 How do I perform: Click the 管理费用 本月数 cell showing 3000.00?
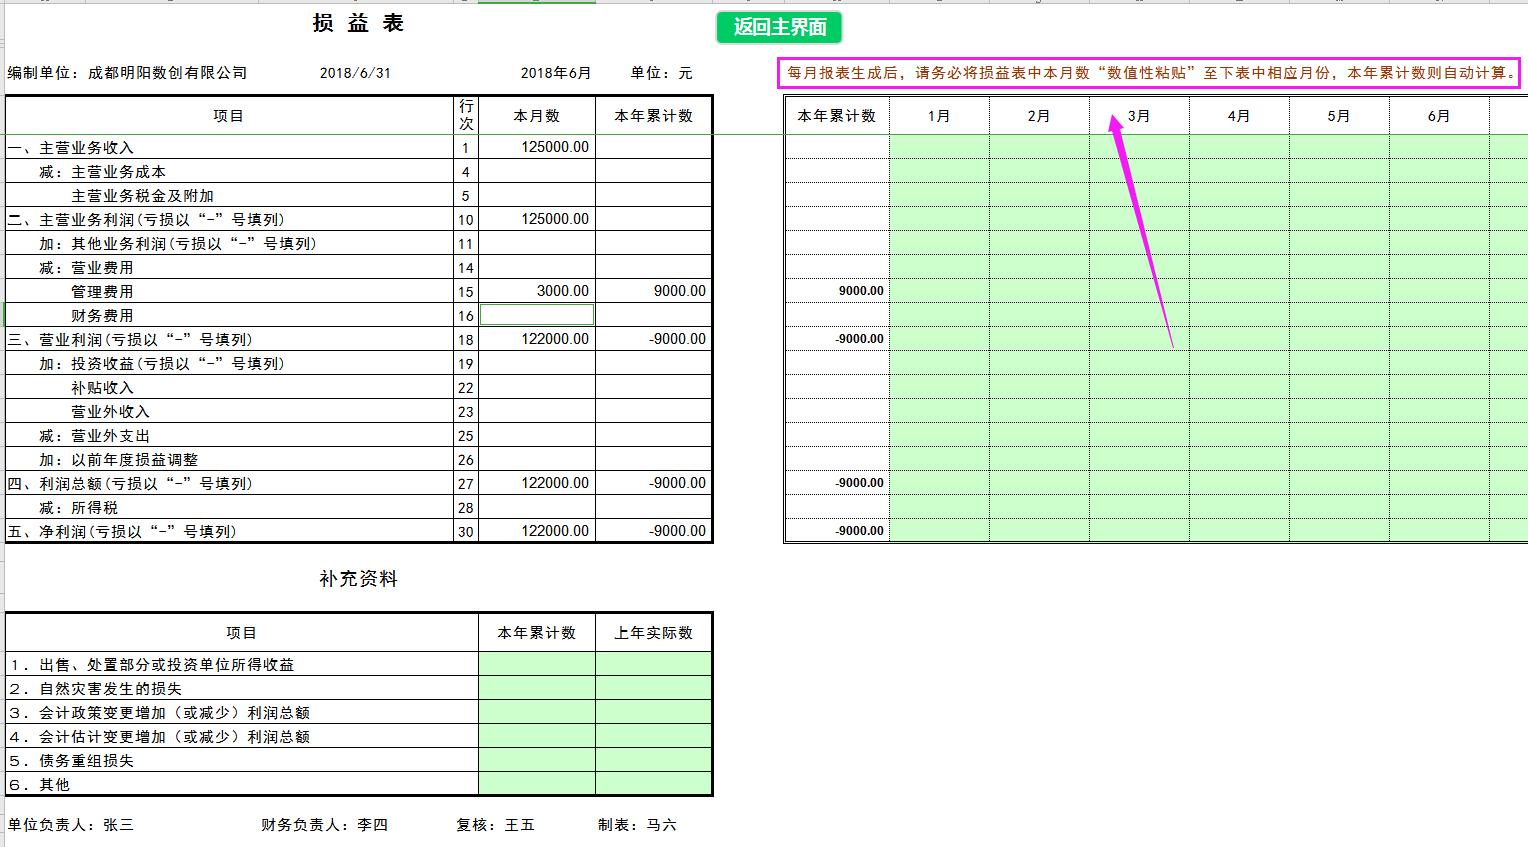[x=537, y=290]
